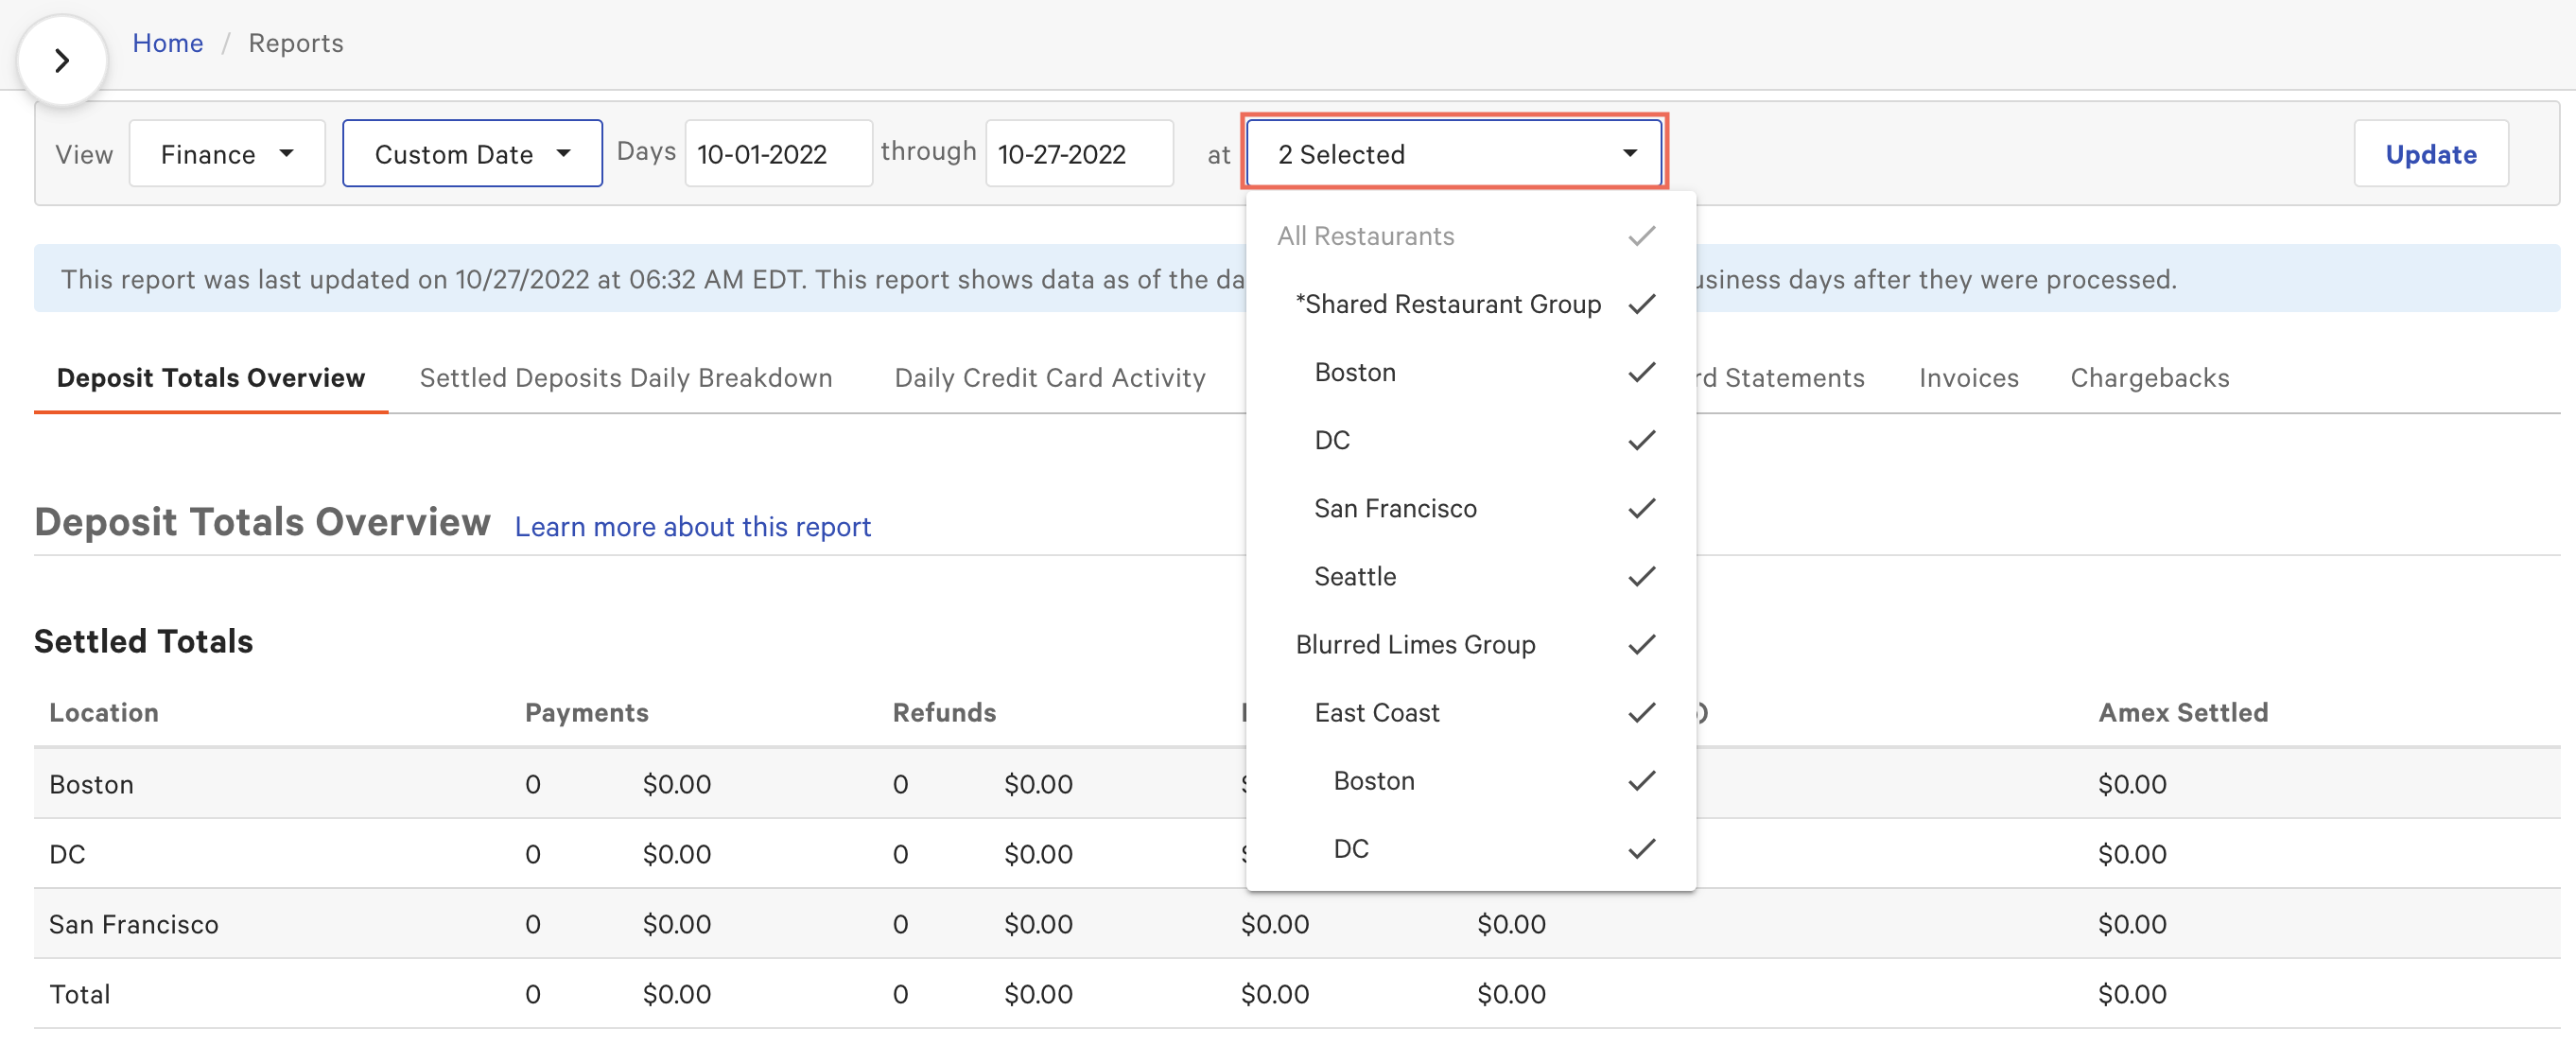Viewport: 2576px width, 1046px height.
Task: Open the Chargebacks tab
Action: [2149, 377]
